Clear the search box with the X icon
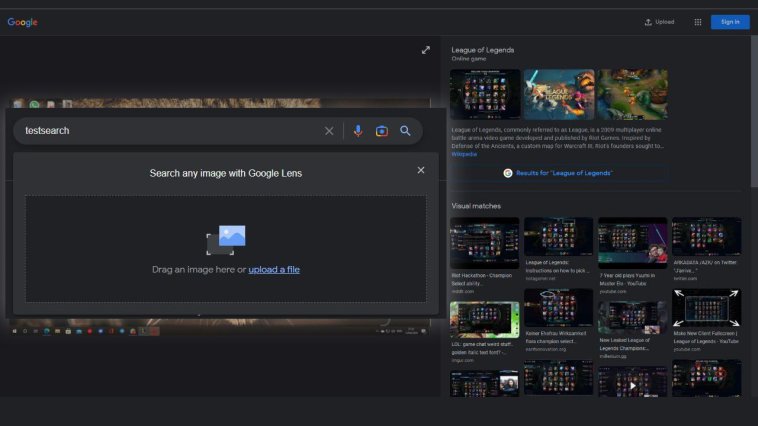758x426 pixels. coord(329,131)
